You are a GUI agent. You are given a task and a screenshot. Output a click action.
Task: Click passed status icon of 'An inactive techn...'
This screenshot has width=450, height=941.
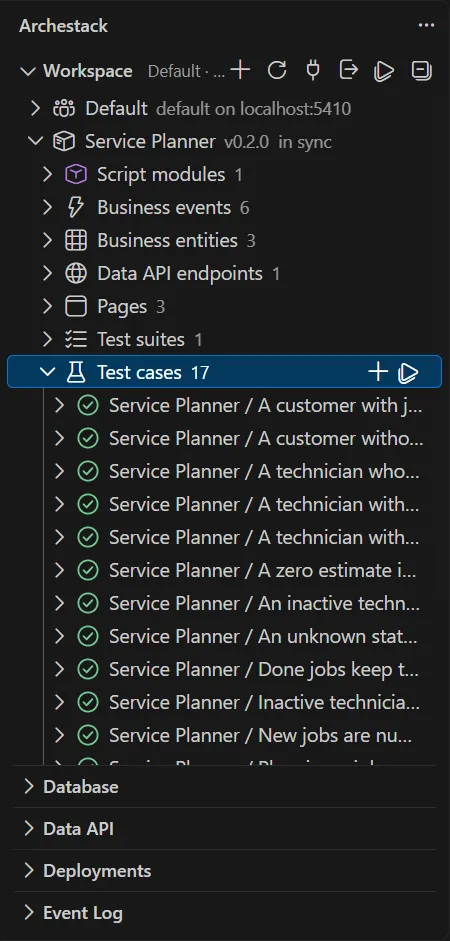click(x=88, y=603)
